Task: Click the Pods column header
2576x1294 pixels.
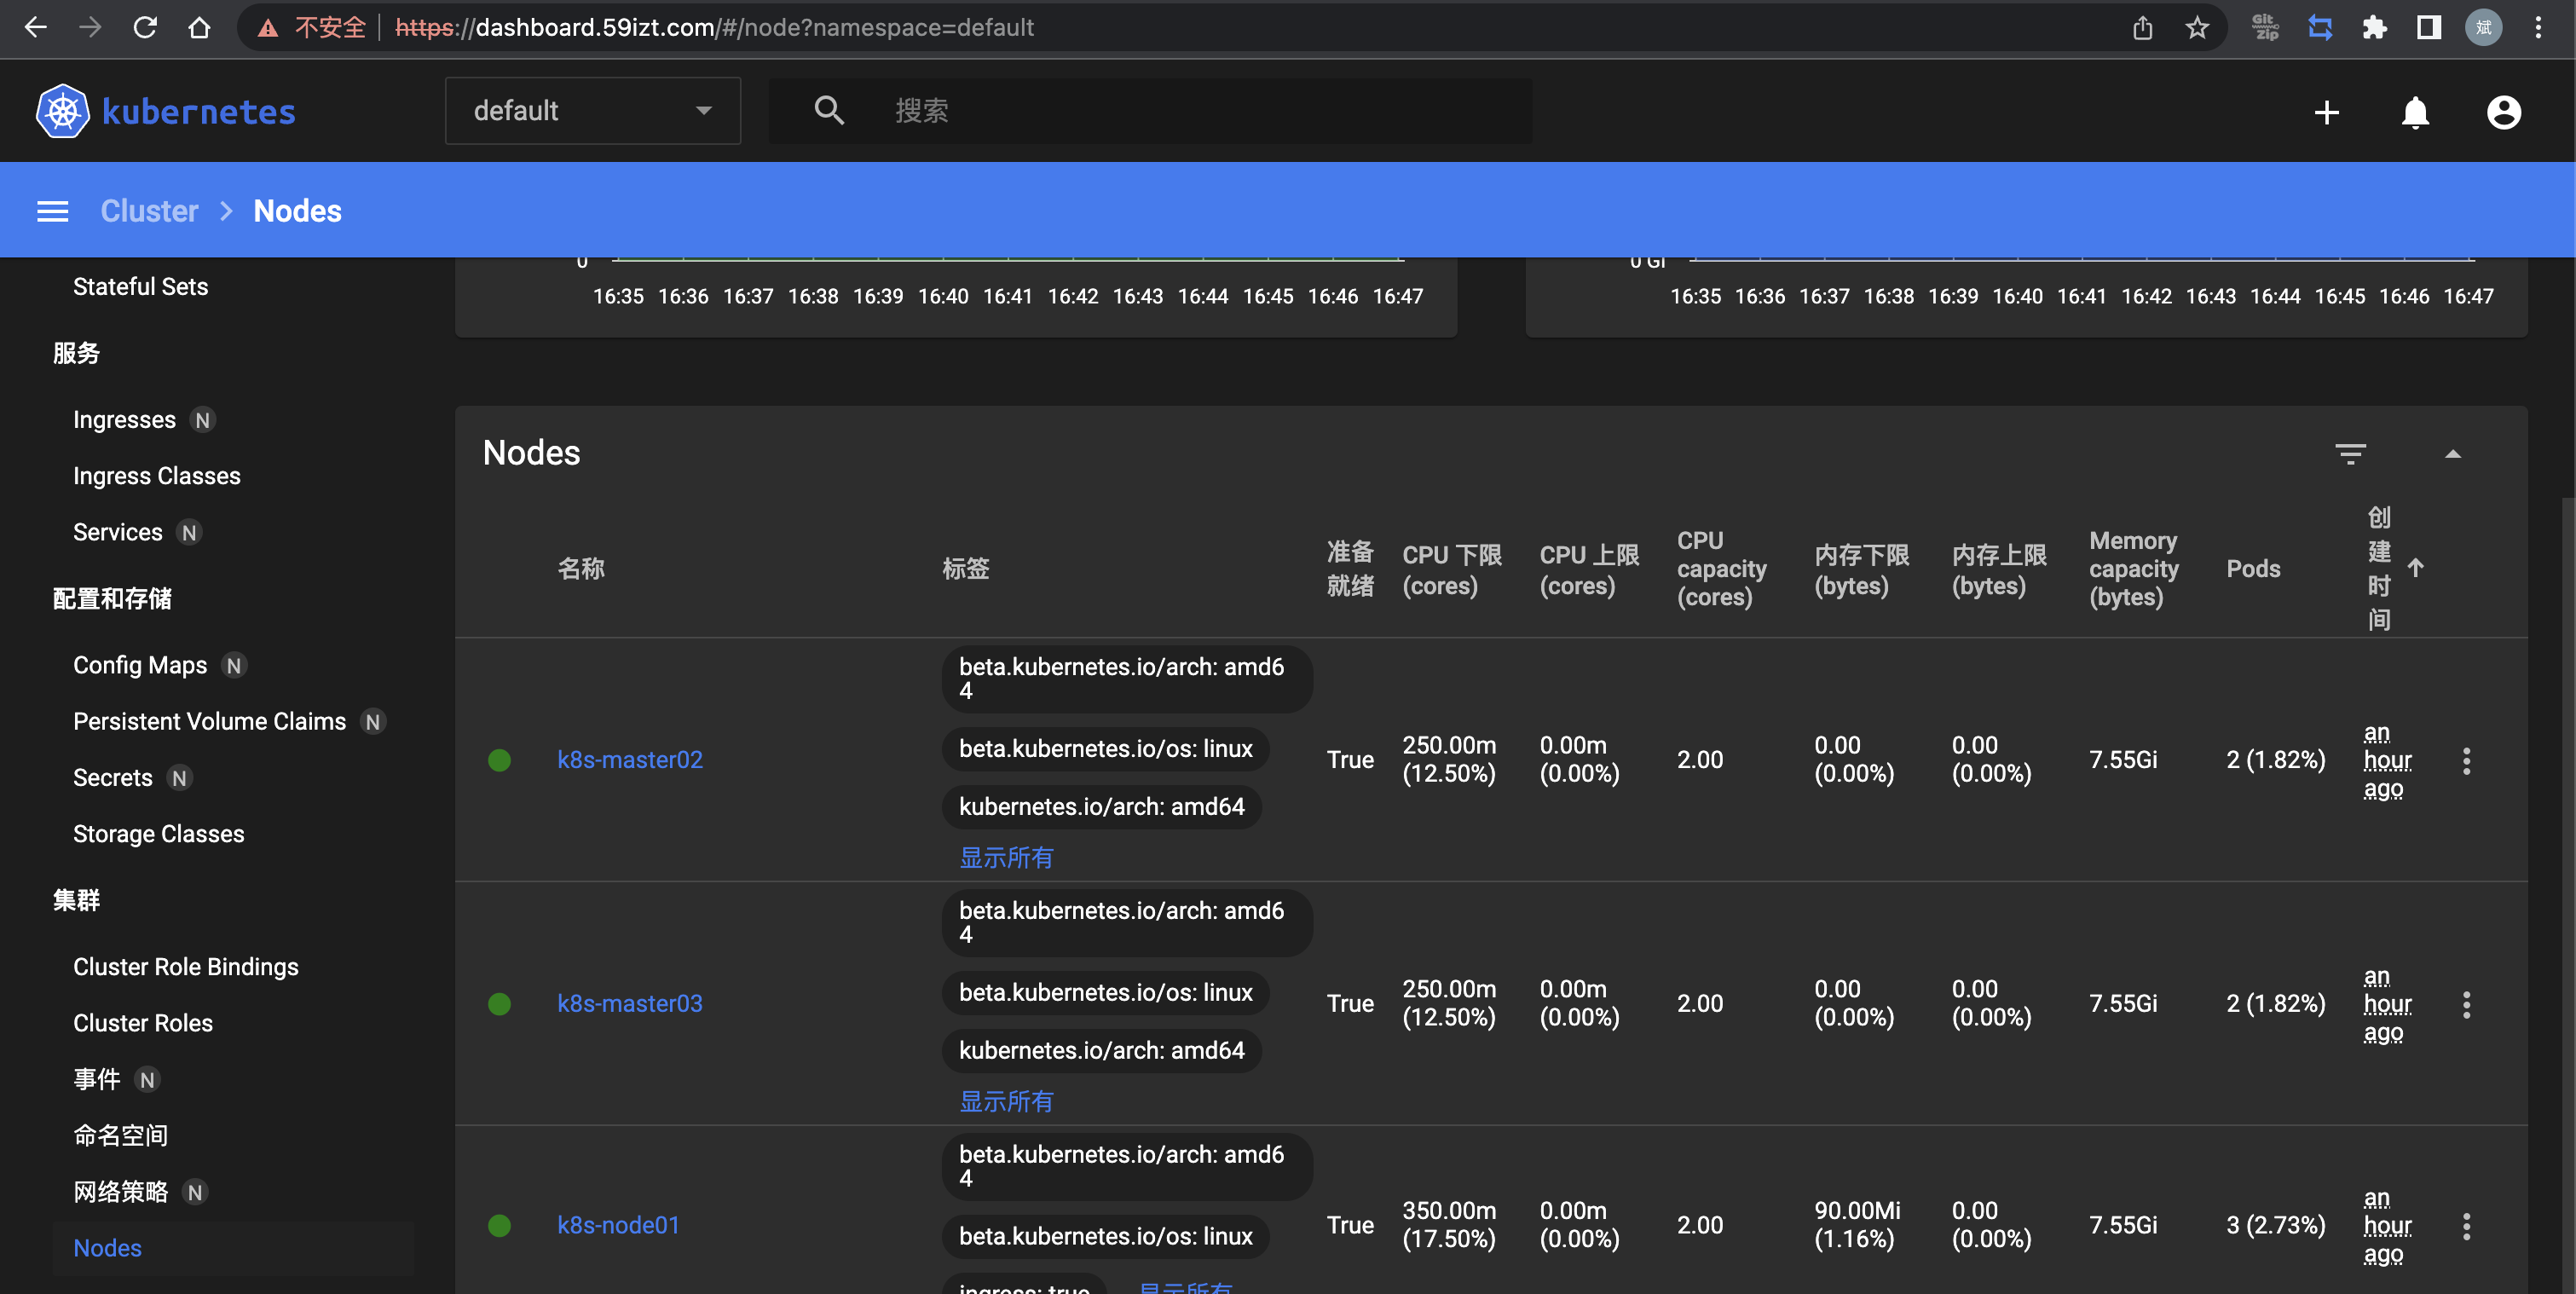Action: [x=2253, y=569]
